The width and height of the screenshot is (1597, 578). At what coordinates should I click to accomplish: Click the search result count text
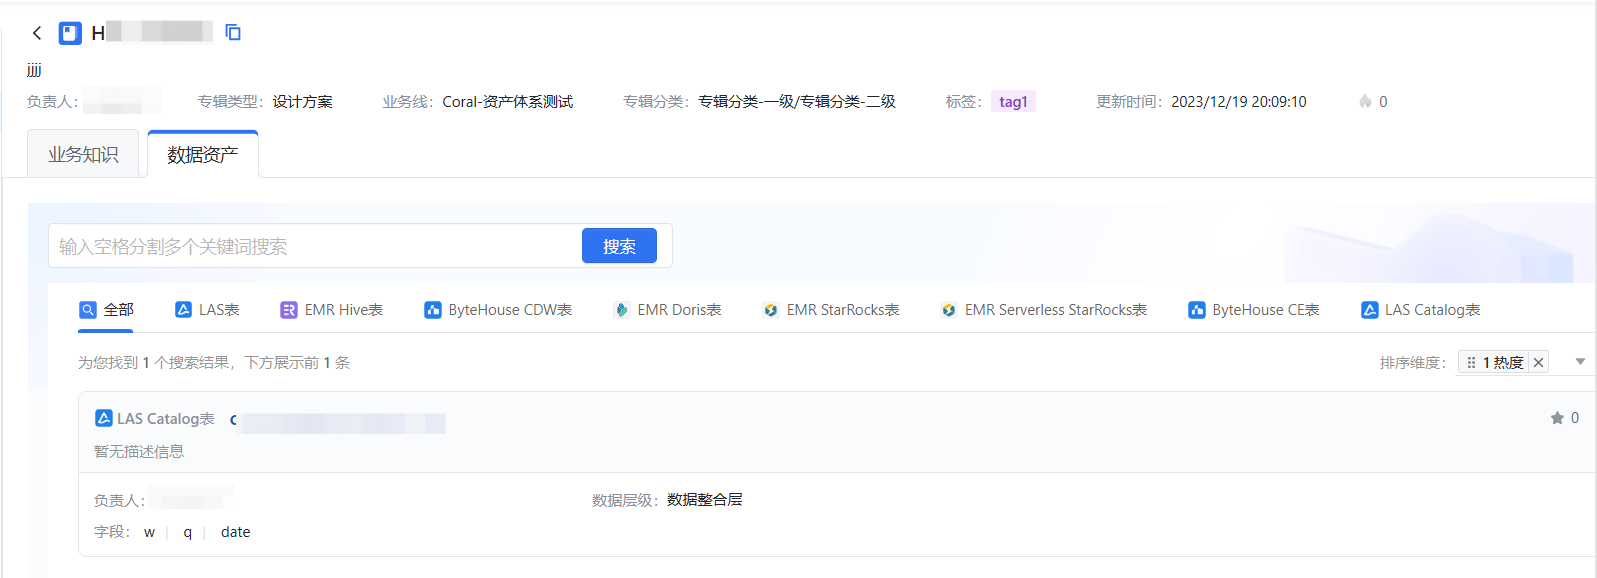point(214,362)
